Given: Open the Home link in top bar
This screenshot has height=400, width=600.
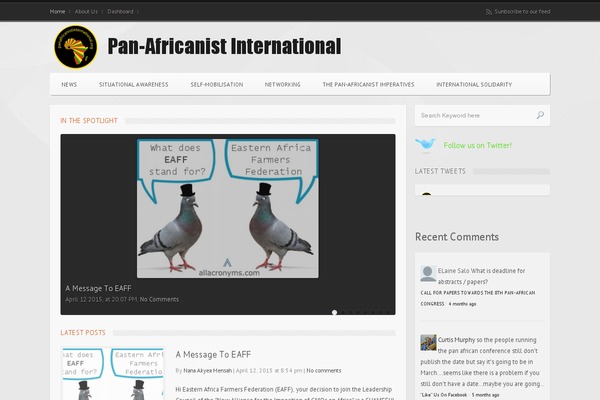Looking at the screenshot, I should tap(57, 11).
